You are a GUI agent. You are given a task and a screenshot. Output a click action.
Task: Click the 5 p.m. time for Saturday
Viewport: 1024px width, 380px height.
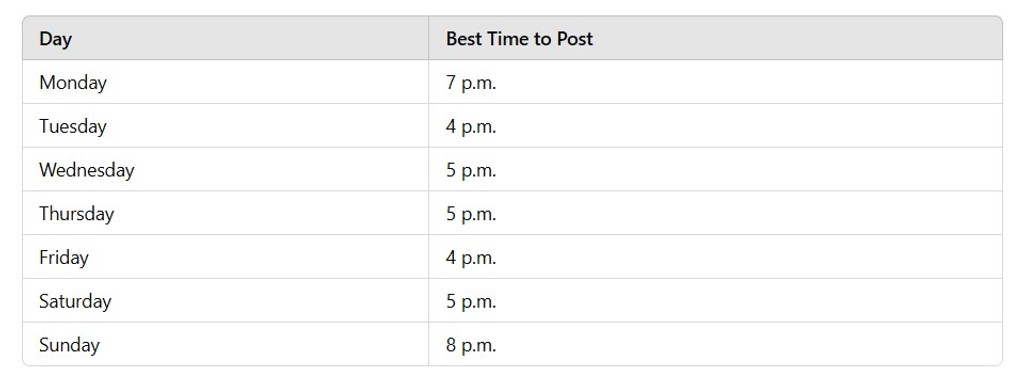(471, 302)
